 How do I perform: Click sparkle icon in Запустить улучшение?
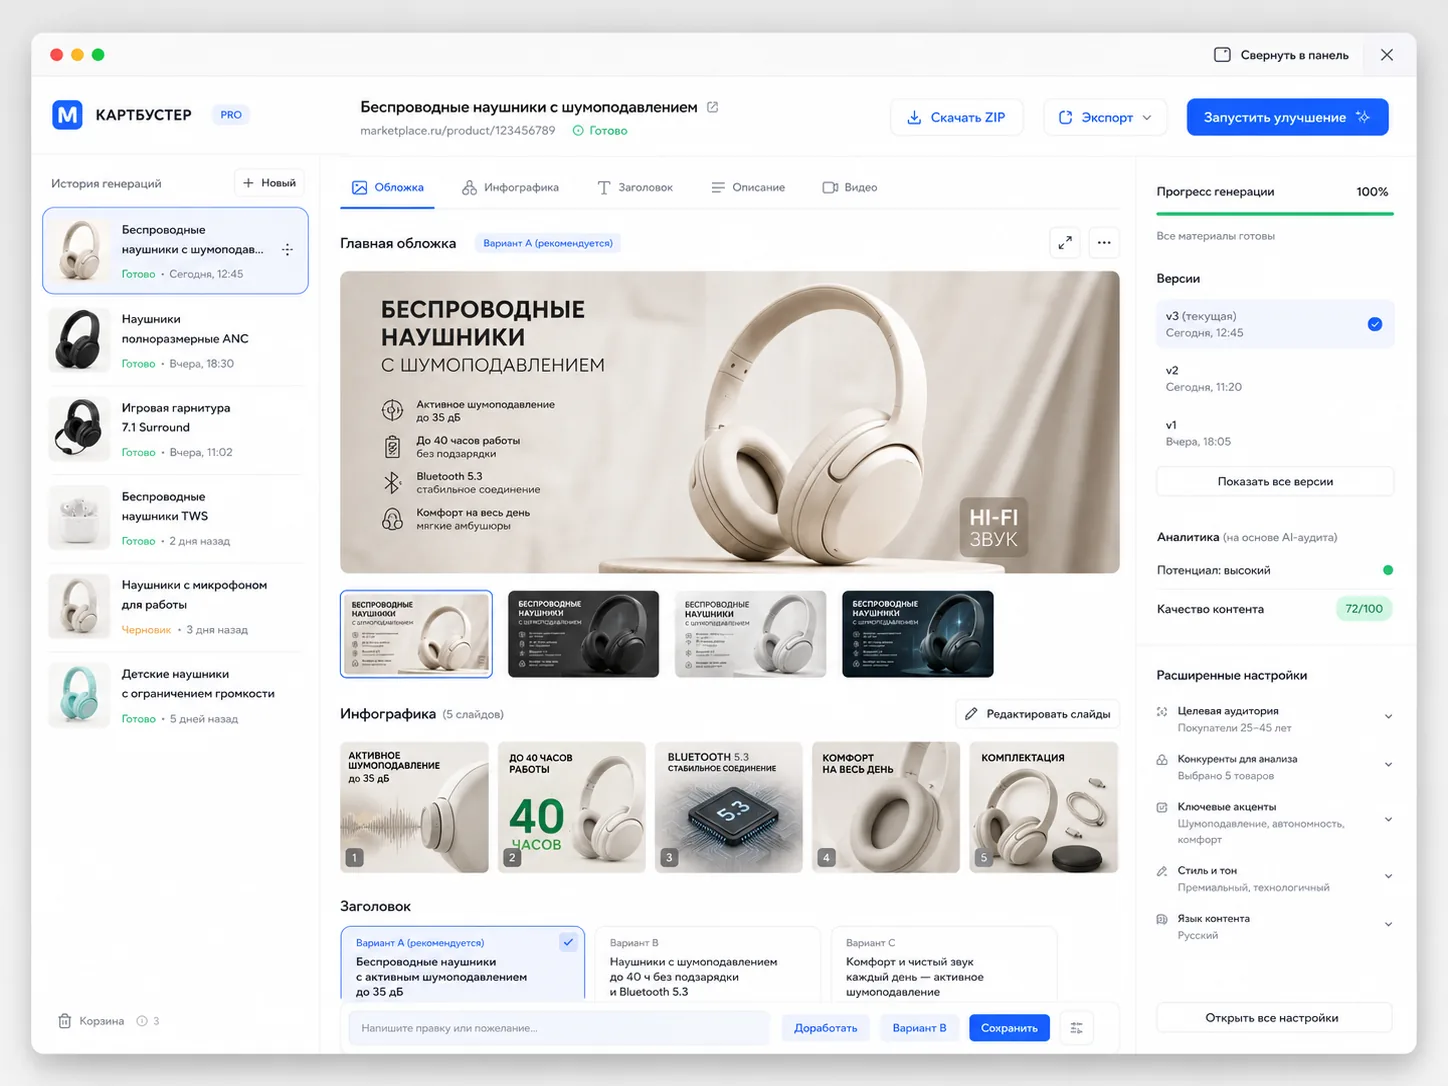click(1363, 117)
